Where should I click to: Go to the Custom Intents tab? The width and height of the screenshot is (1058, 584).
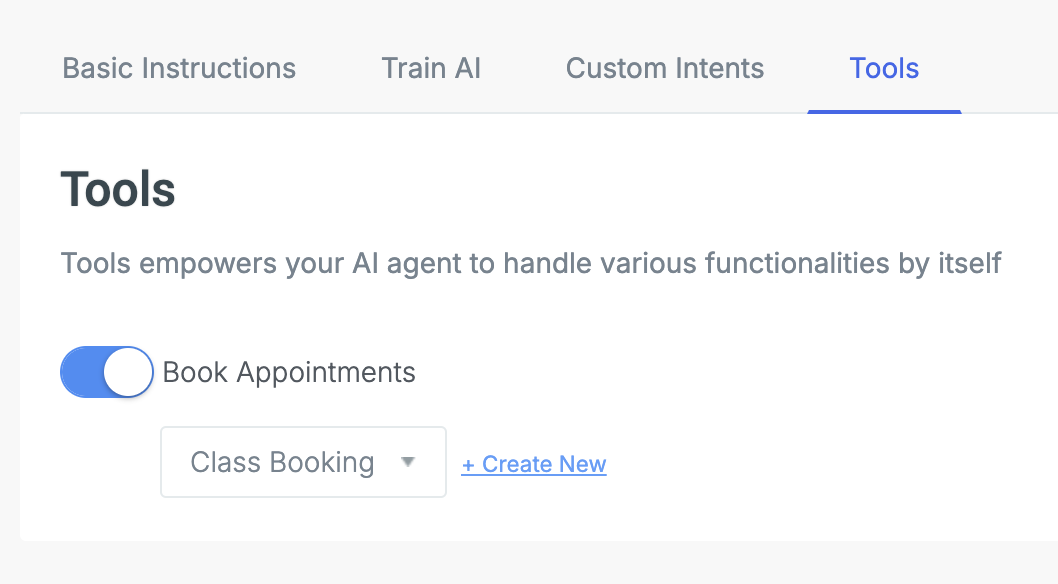click(665, 69)
